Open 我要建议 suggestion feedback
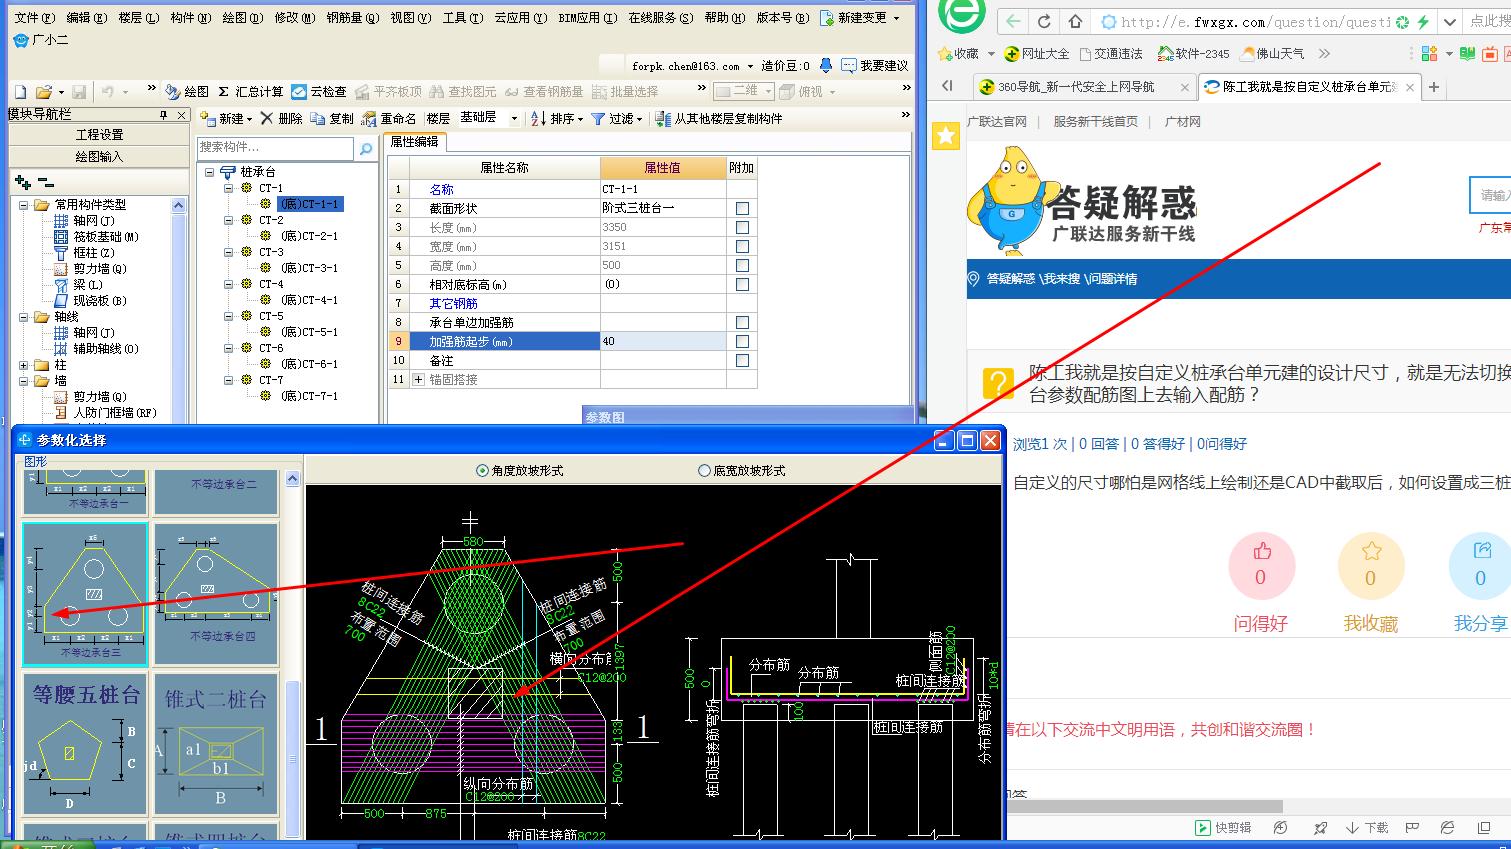 [875, 65]
